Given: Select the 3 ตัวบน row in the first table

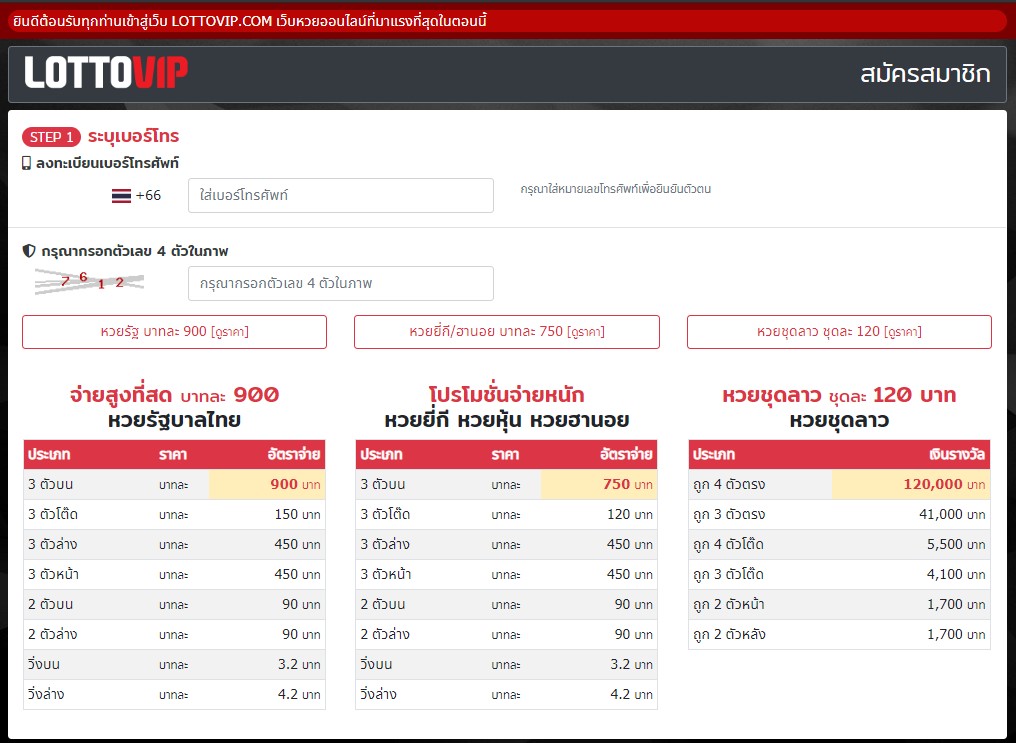Looking at the screenshot, I should [172, 484].
